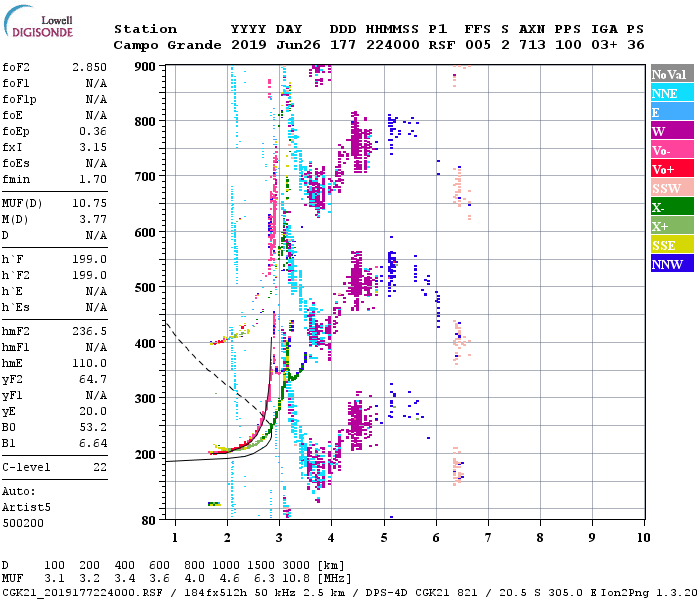The width and height of the screenshot is (700, 600).
Task: Click the day-of-year 177 value
Action: click(x=343, y=45)
